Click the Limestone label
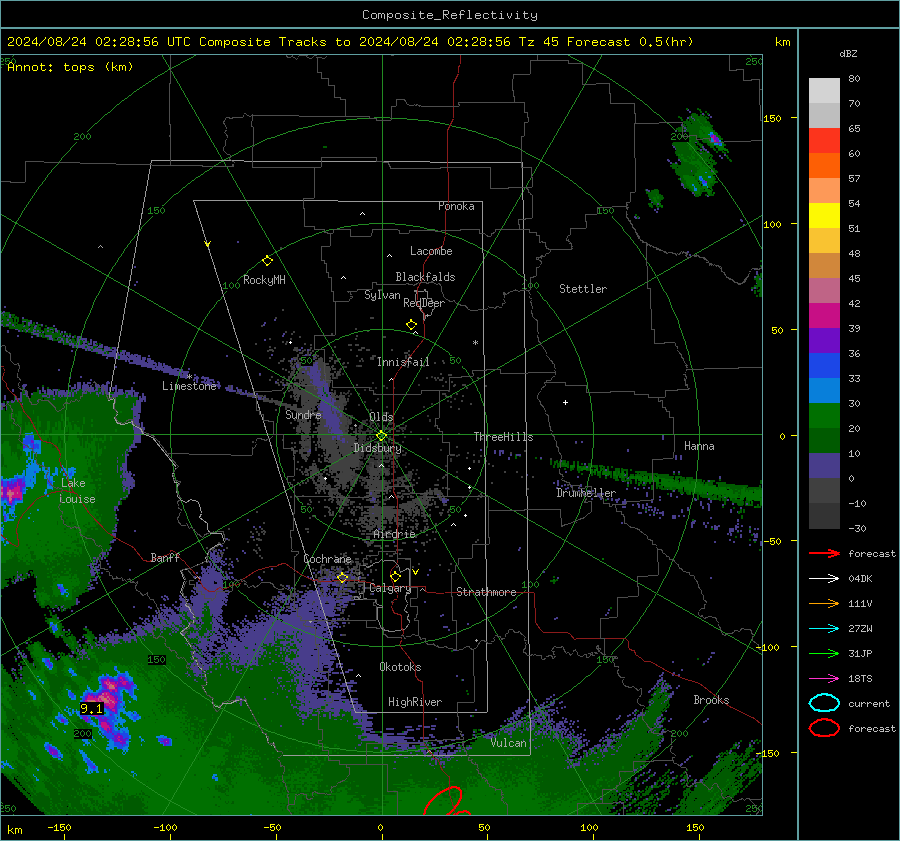This screenshot has width=900, height=841. pyautogui.click(x=189, y=386)
